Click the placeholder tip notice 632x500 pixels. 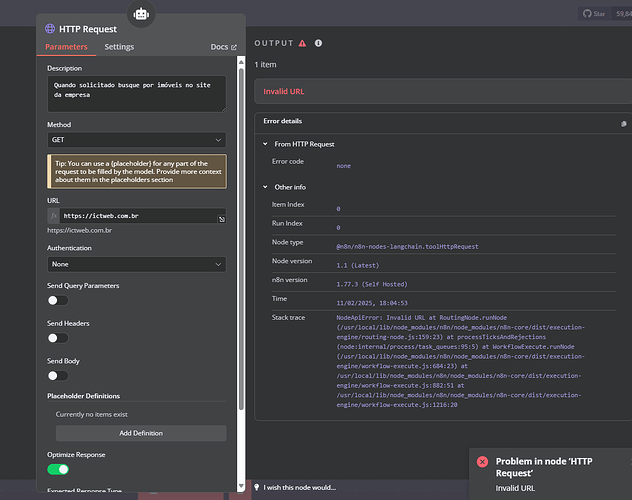(x=137, y=172)
